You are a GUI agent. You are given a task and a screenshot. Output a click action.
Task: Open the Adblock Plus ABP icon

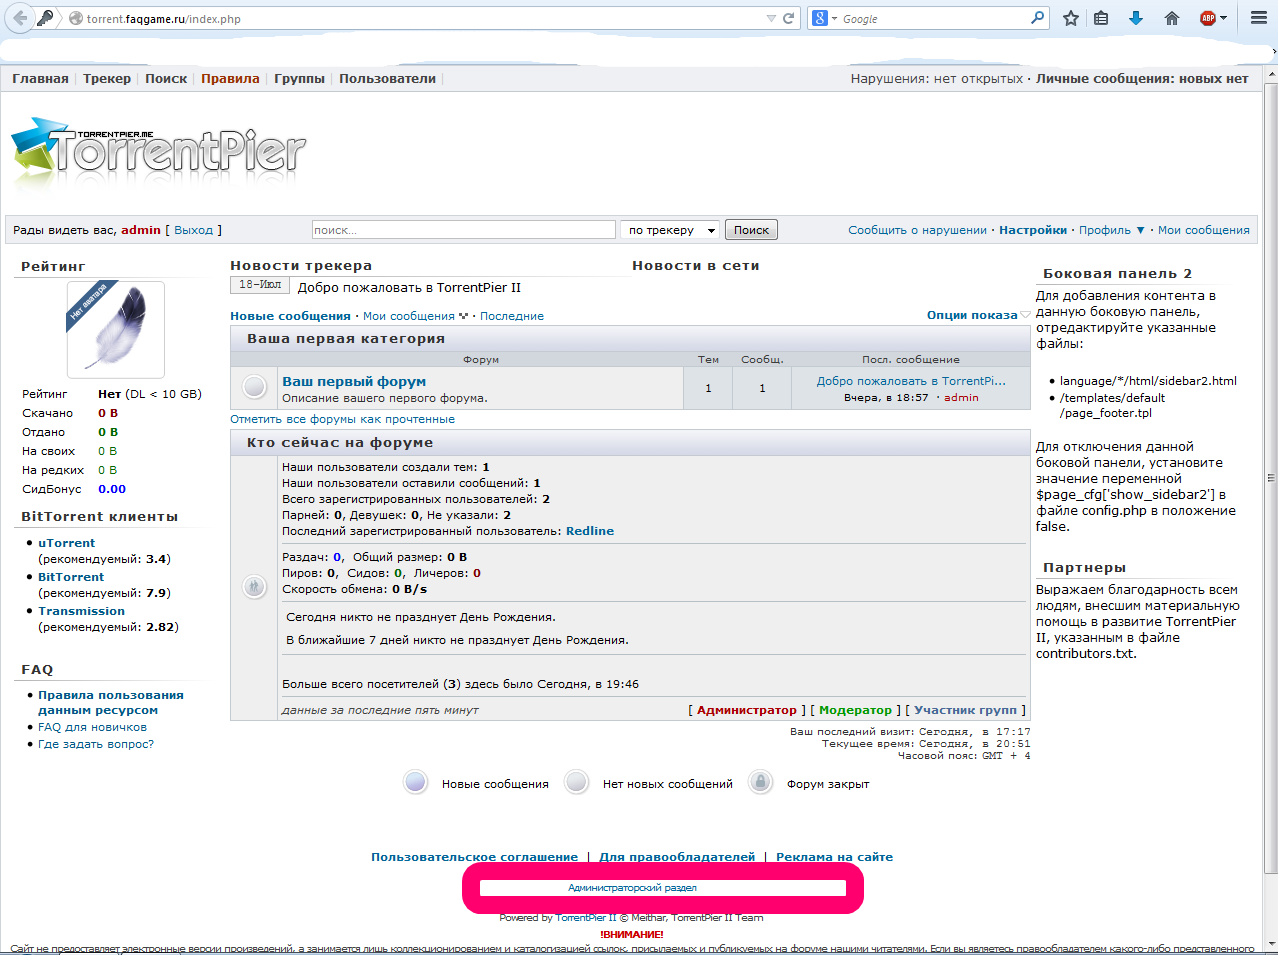tap(1210, 18)
